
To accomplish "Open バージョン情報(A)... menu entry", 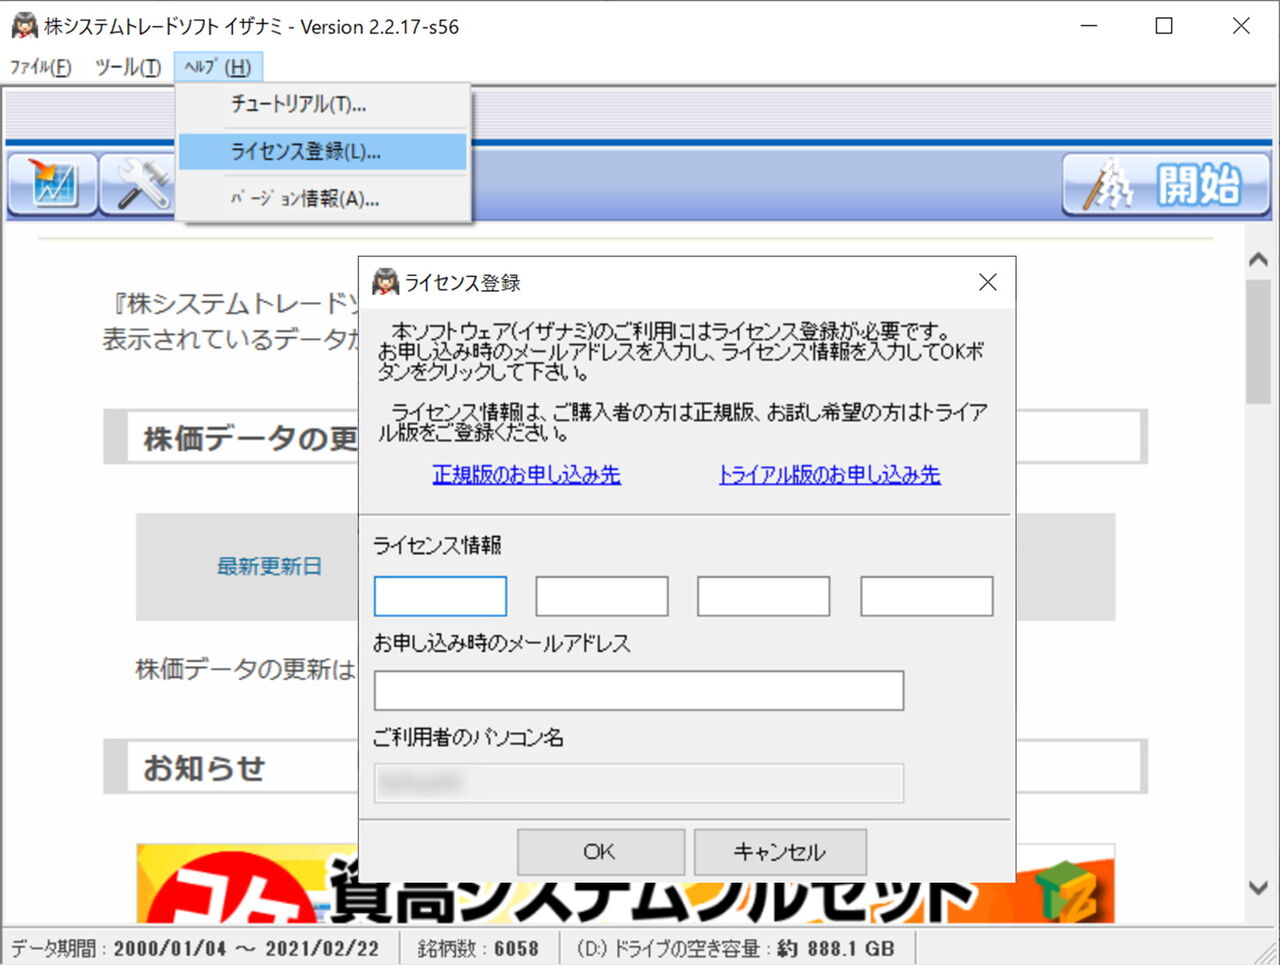I will click(322, 199).
